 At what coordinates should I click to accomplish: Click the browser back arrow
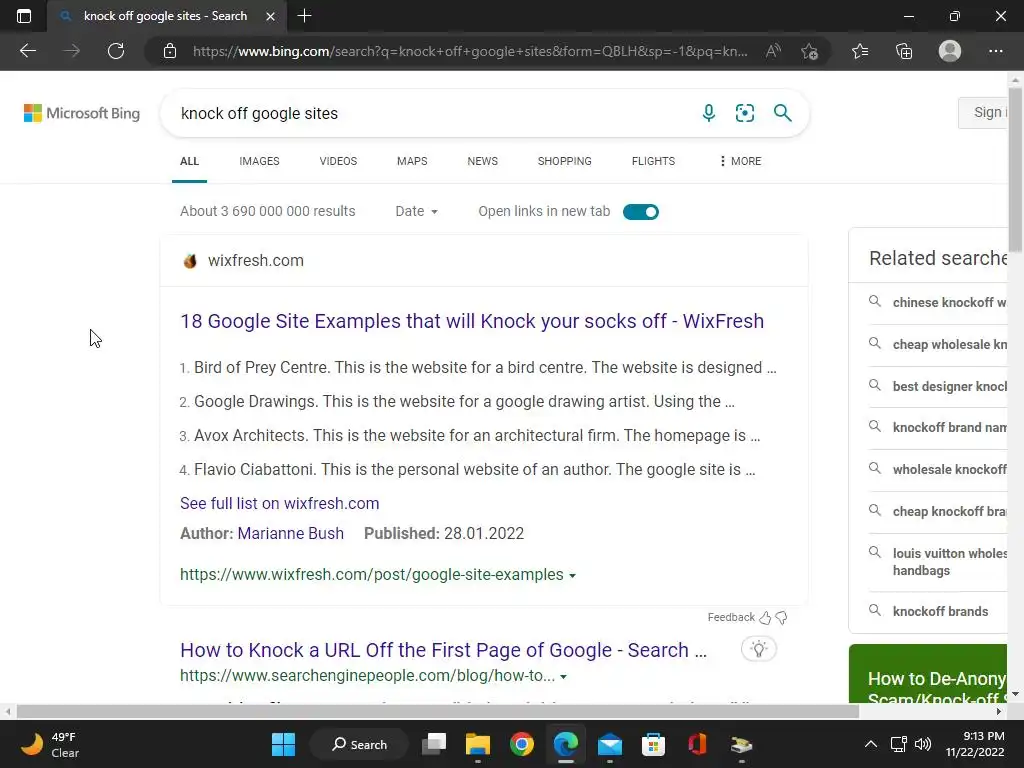pos(27,51)
